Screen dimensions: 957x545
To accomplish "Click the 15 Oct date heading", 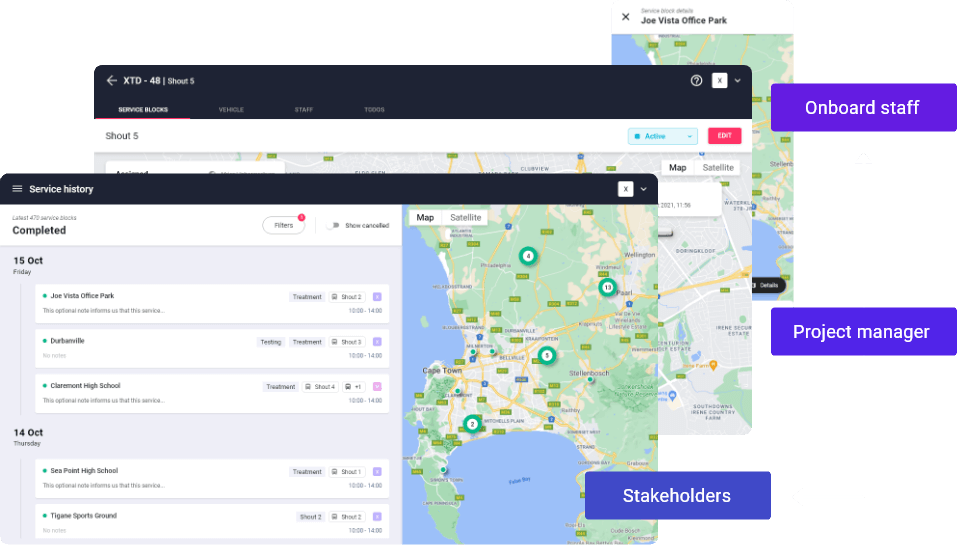I will coord(28,261).
